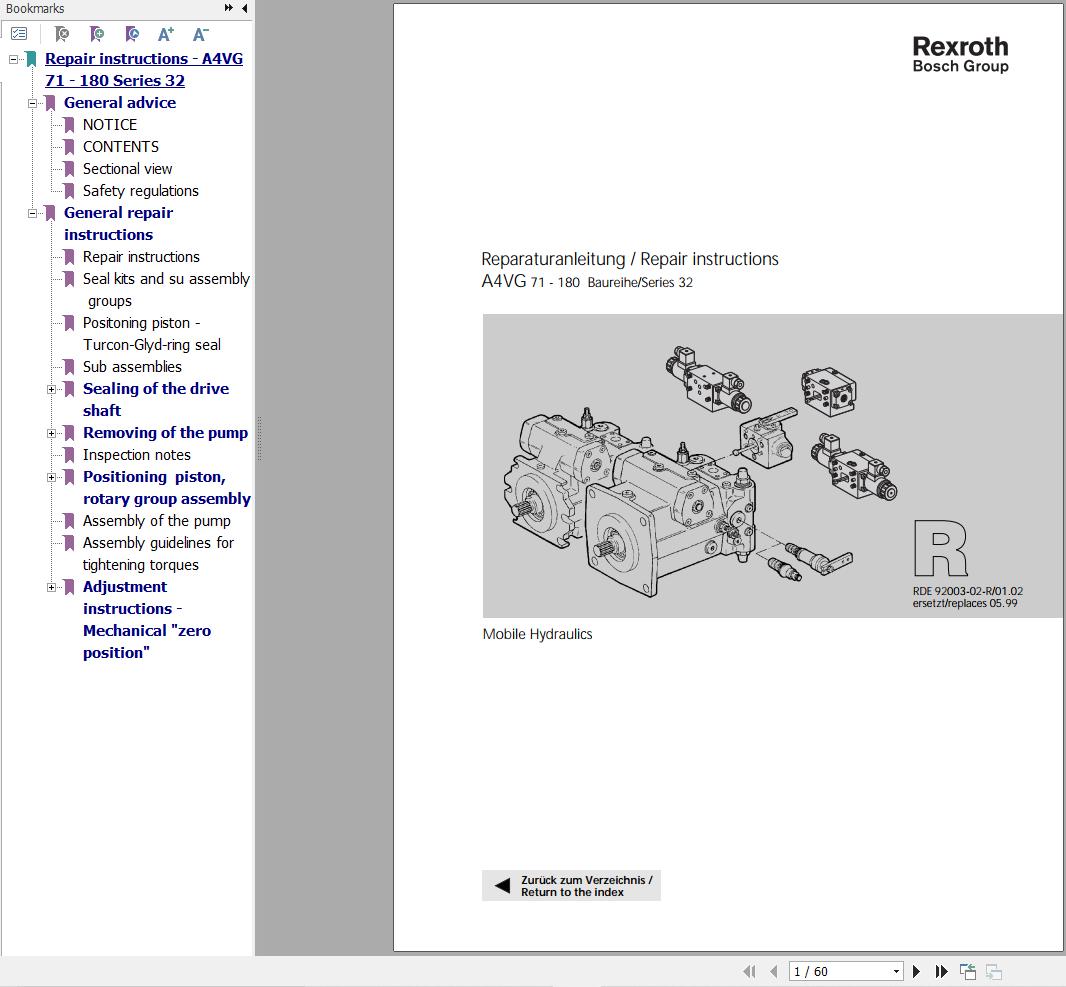
Task: Collapse the General advice bookmark group
Action: (32, 103)
